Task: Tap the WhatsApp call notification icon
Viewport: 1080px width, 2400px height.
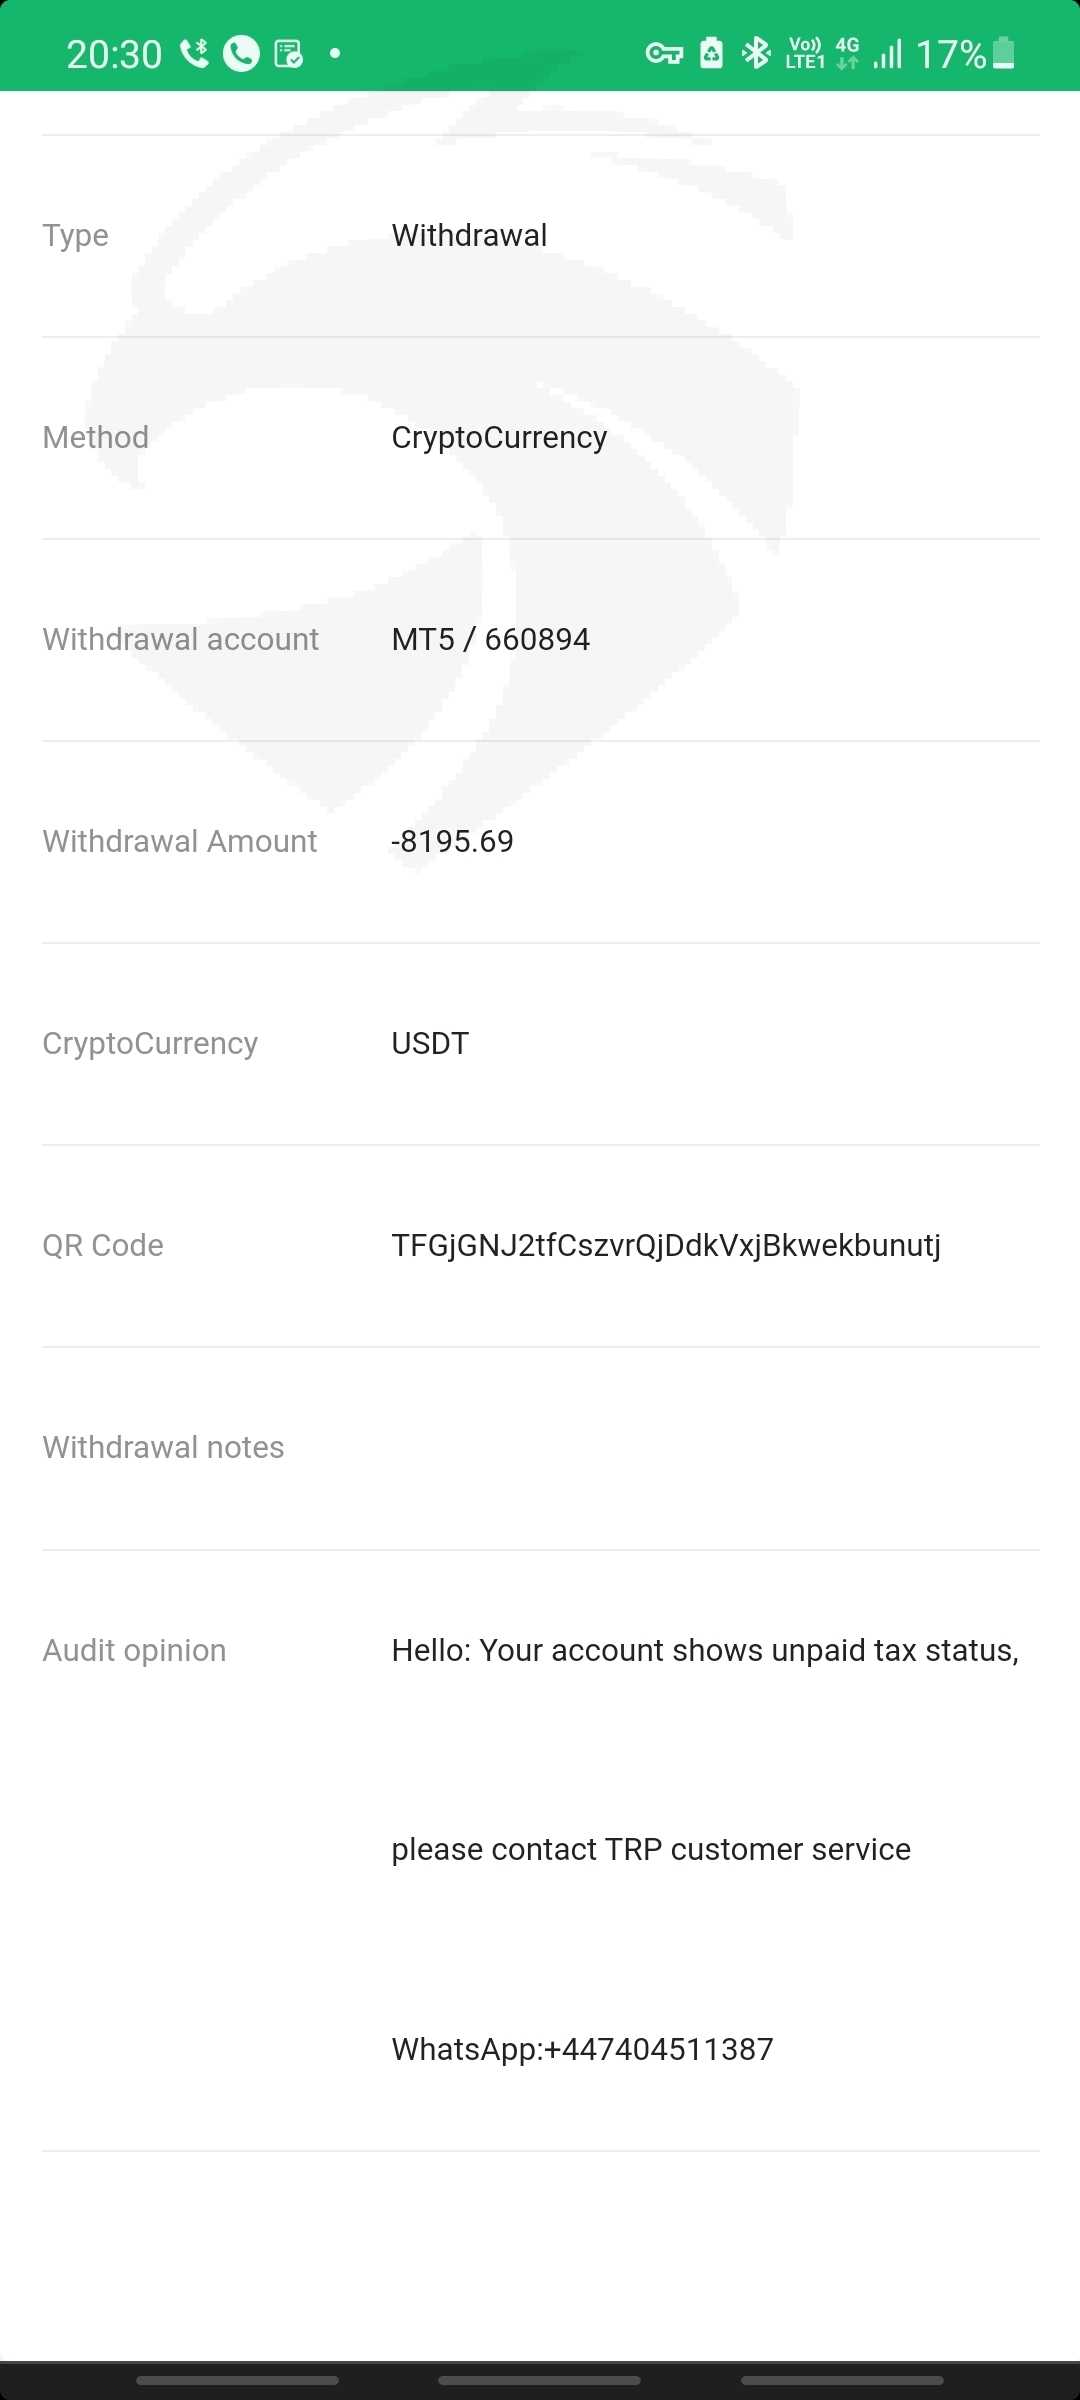Action: tap(241, 53)
